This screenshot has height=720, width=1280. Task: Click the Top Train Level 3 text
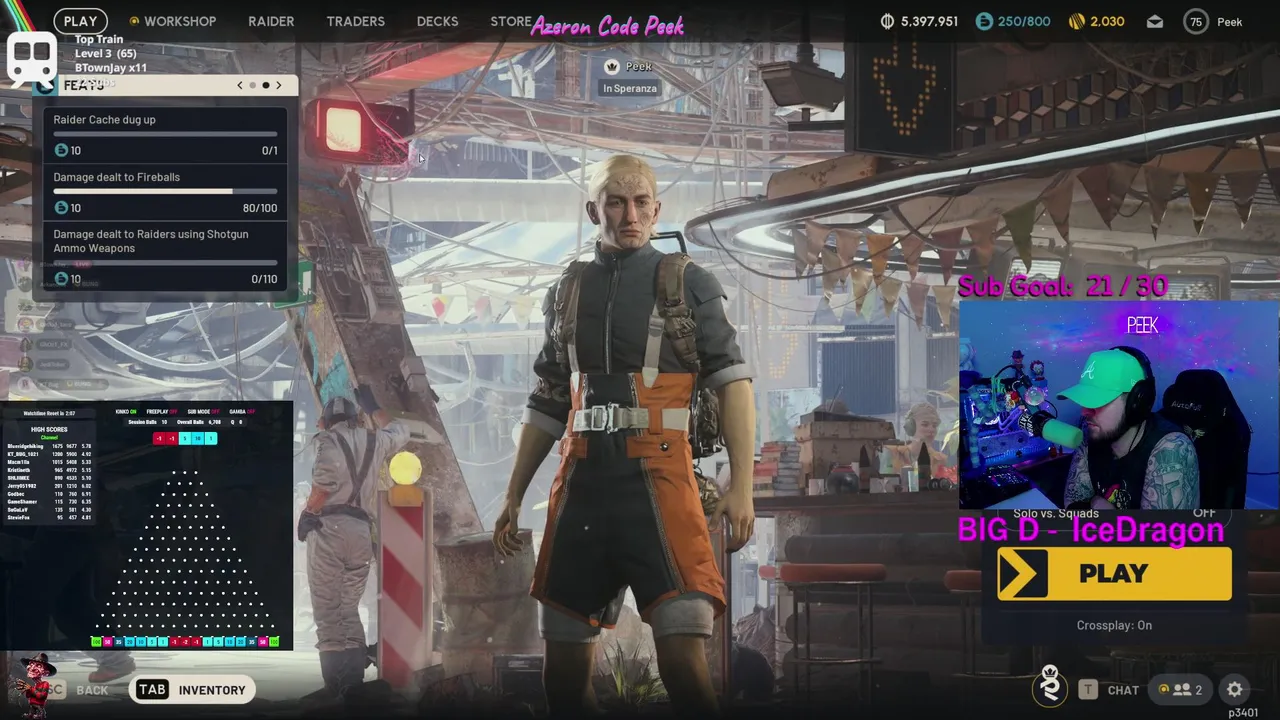[105, 46]
